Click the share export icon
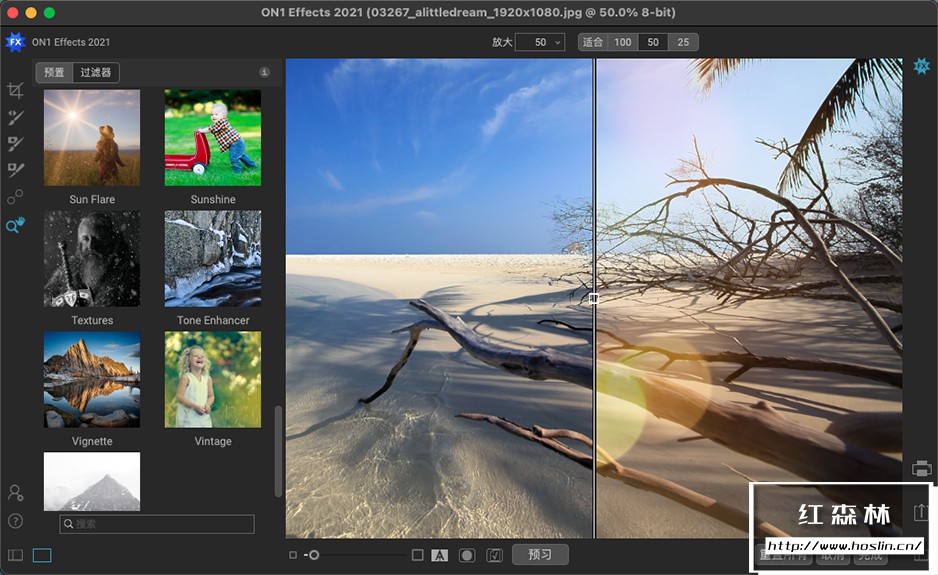The image size is (938, 575). (921, 512)
